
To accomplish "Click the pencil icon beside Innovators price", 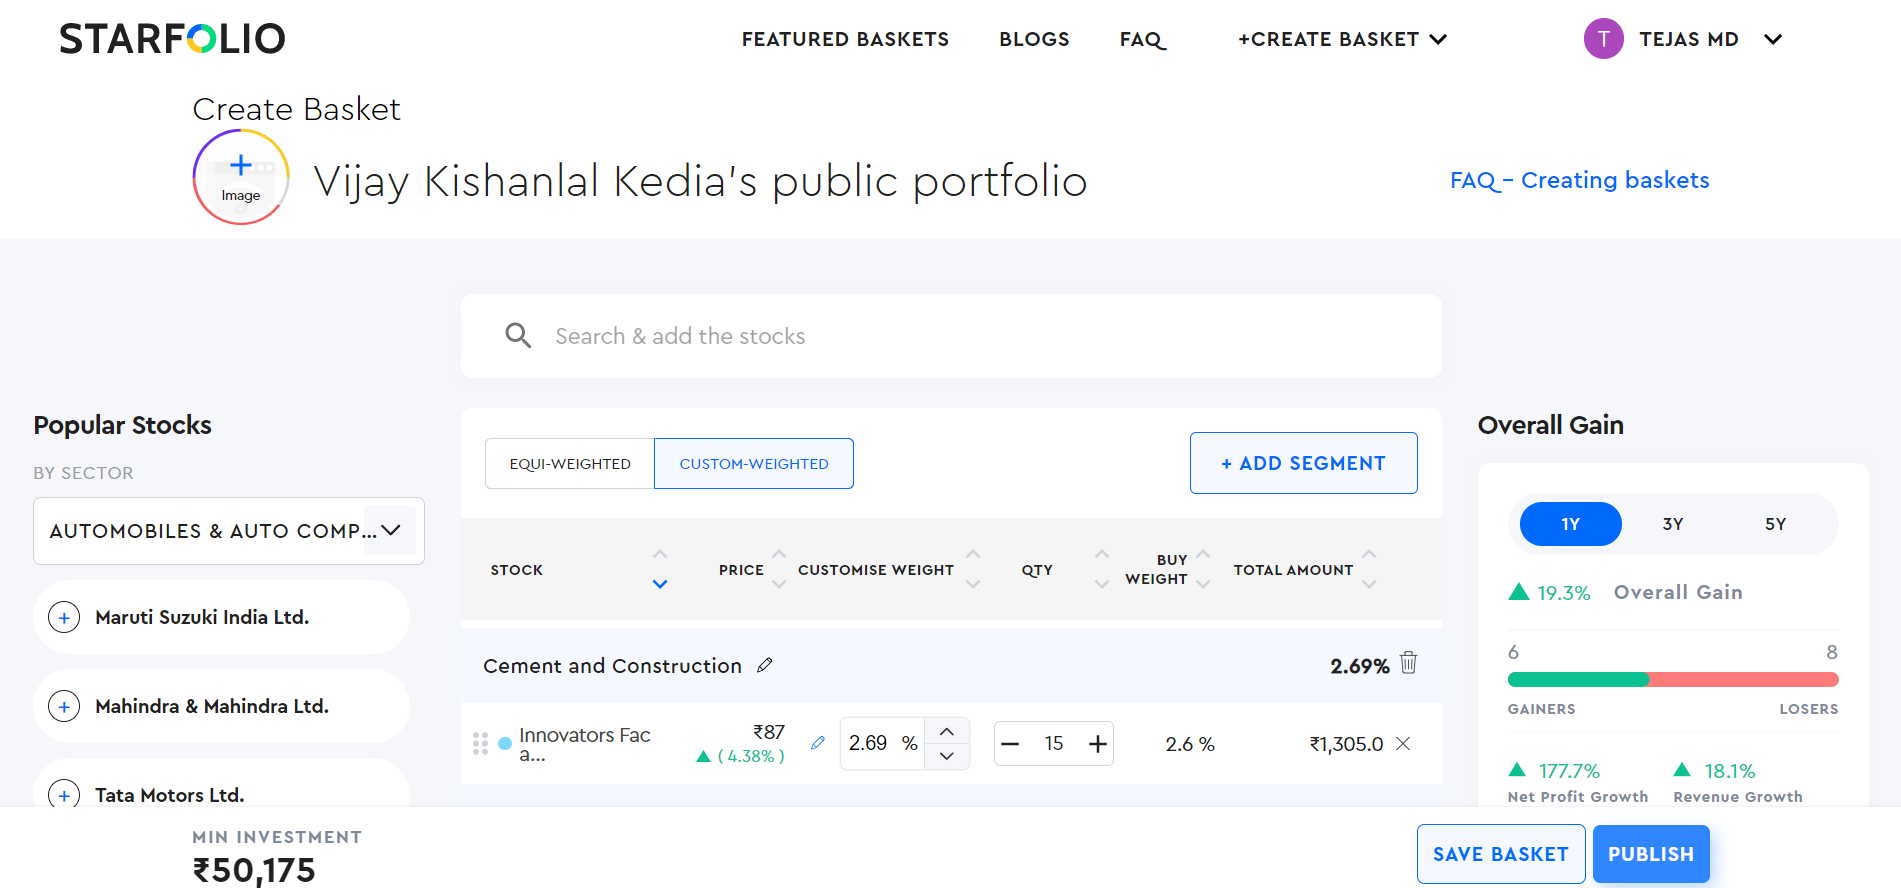I will [818, 743].
